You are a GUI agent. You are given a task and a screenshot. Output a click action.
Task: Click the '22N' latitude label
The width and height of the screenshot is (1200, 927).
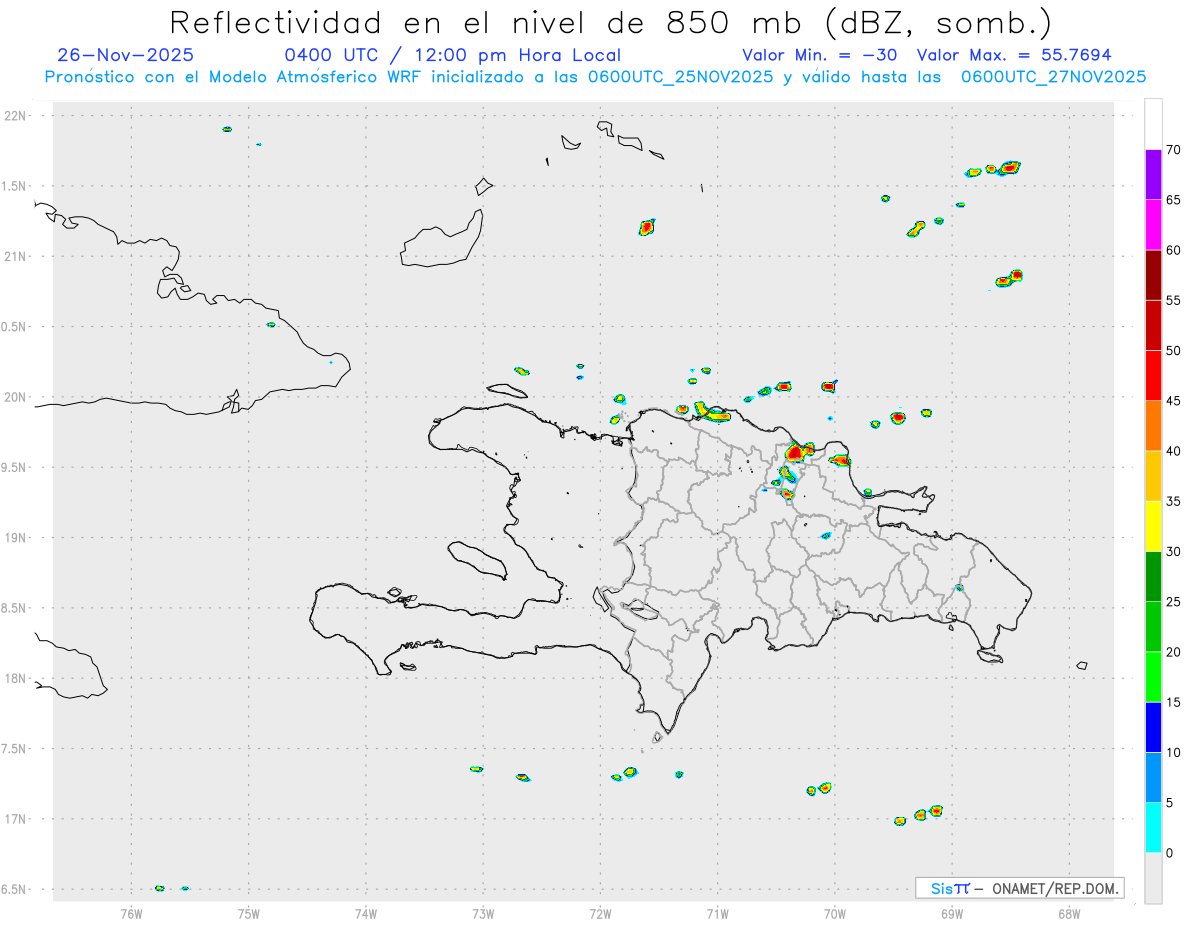[x=17, y=116]
